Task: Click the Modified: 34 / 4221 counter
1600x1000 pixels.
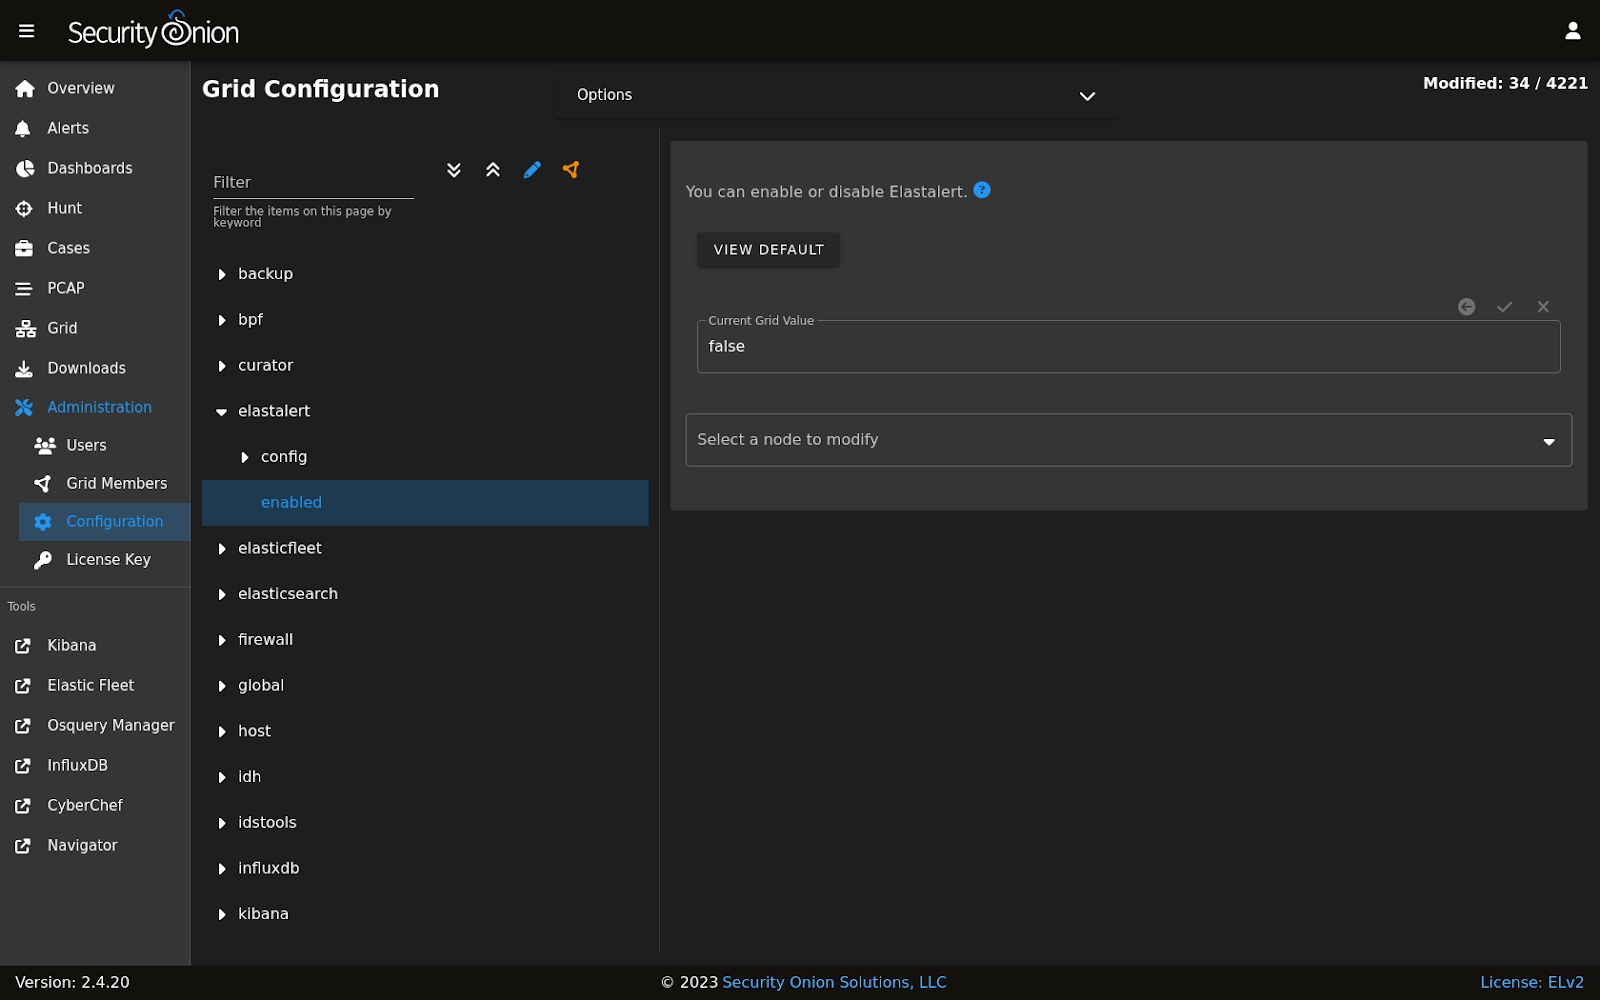Action: [1505, 83]
